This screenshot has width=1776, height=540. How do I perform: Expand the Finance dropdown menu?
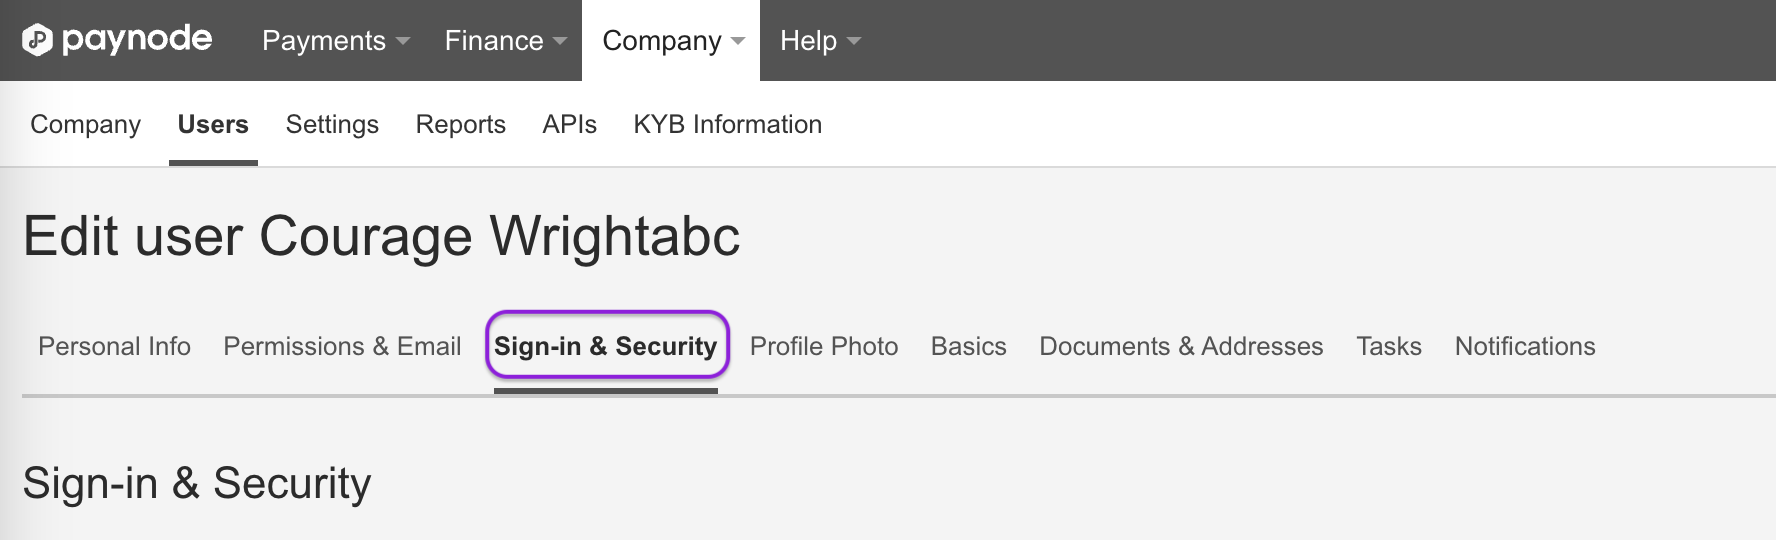(x=505, y=41)
